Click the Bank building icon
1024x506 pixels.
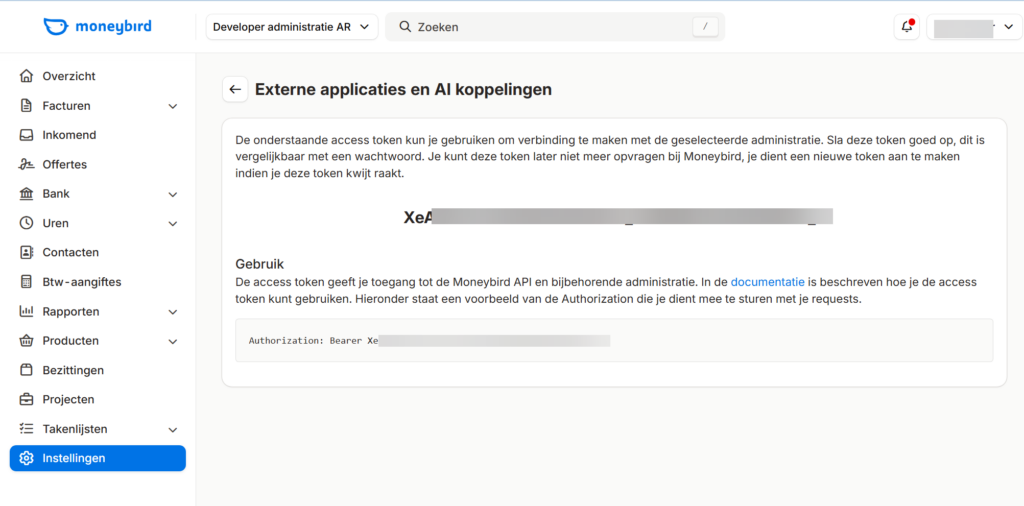[26, 194]
